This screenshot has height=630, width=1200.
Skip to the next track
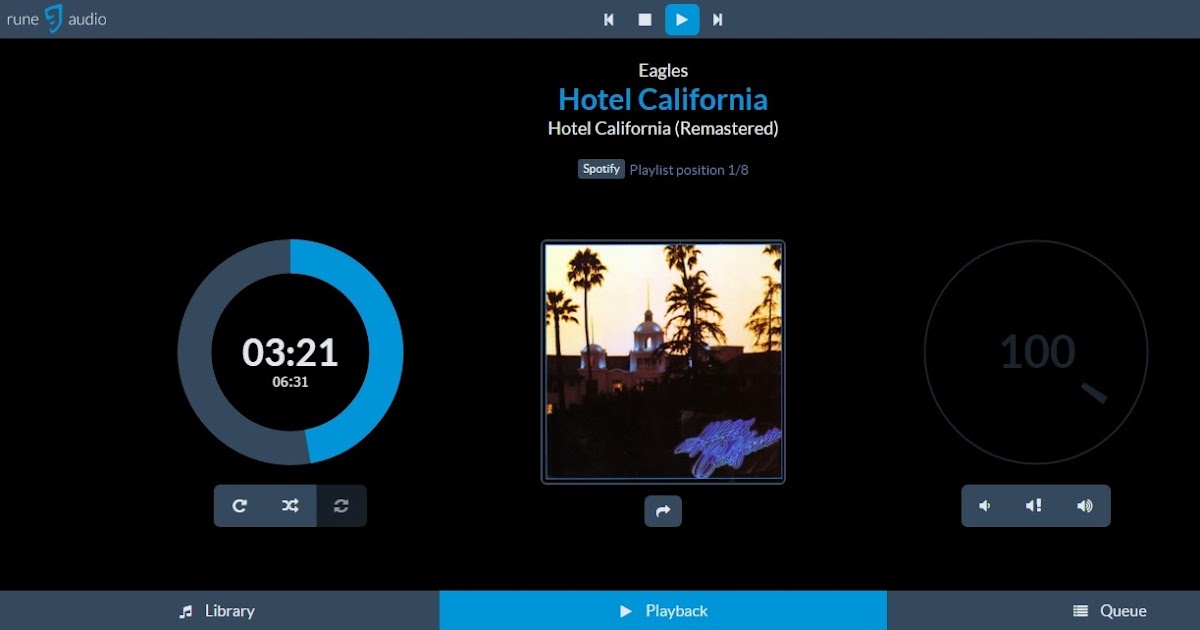[x=718, y=19]
